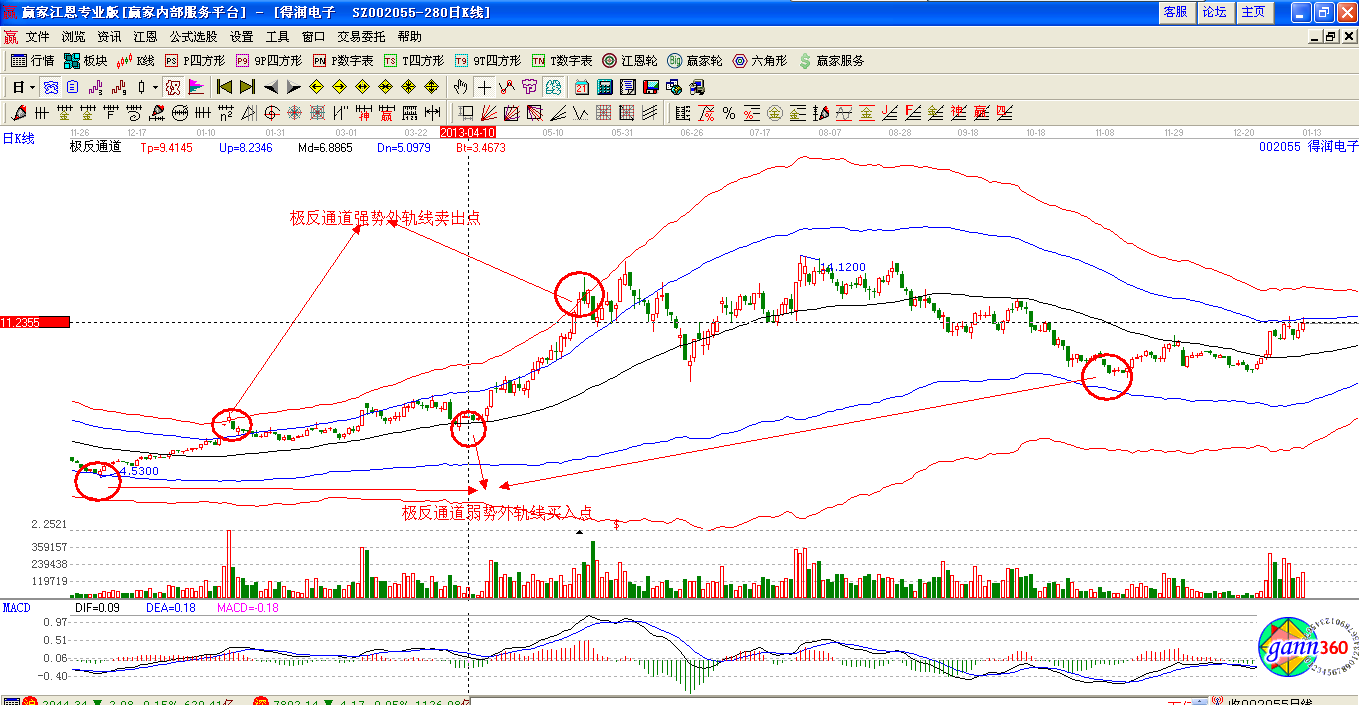Toggle the crosshair cursor button

[x=484, y=87]
